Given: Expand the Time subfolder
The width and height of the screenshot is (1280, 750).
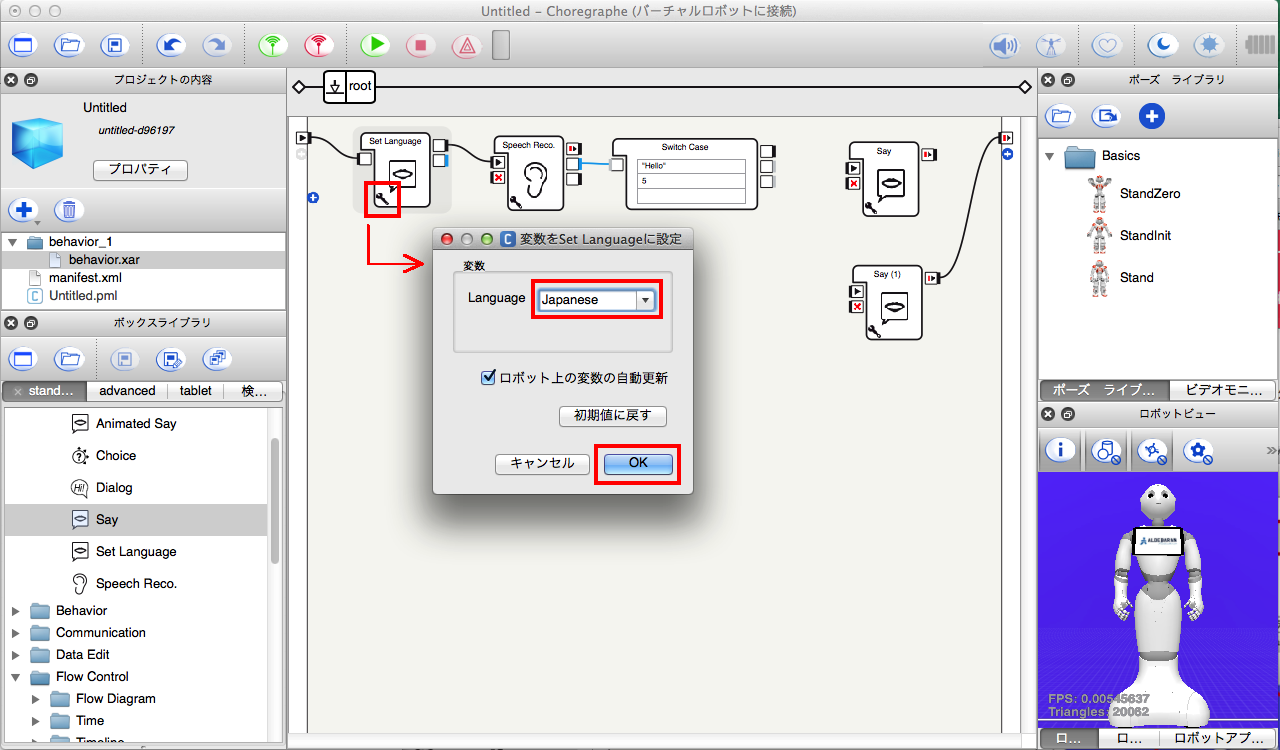Looking at the screenshot, I should (37, 721).
